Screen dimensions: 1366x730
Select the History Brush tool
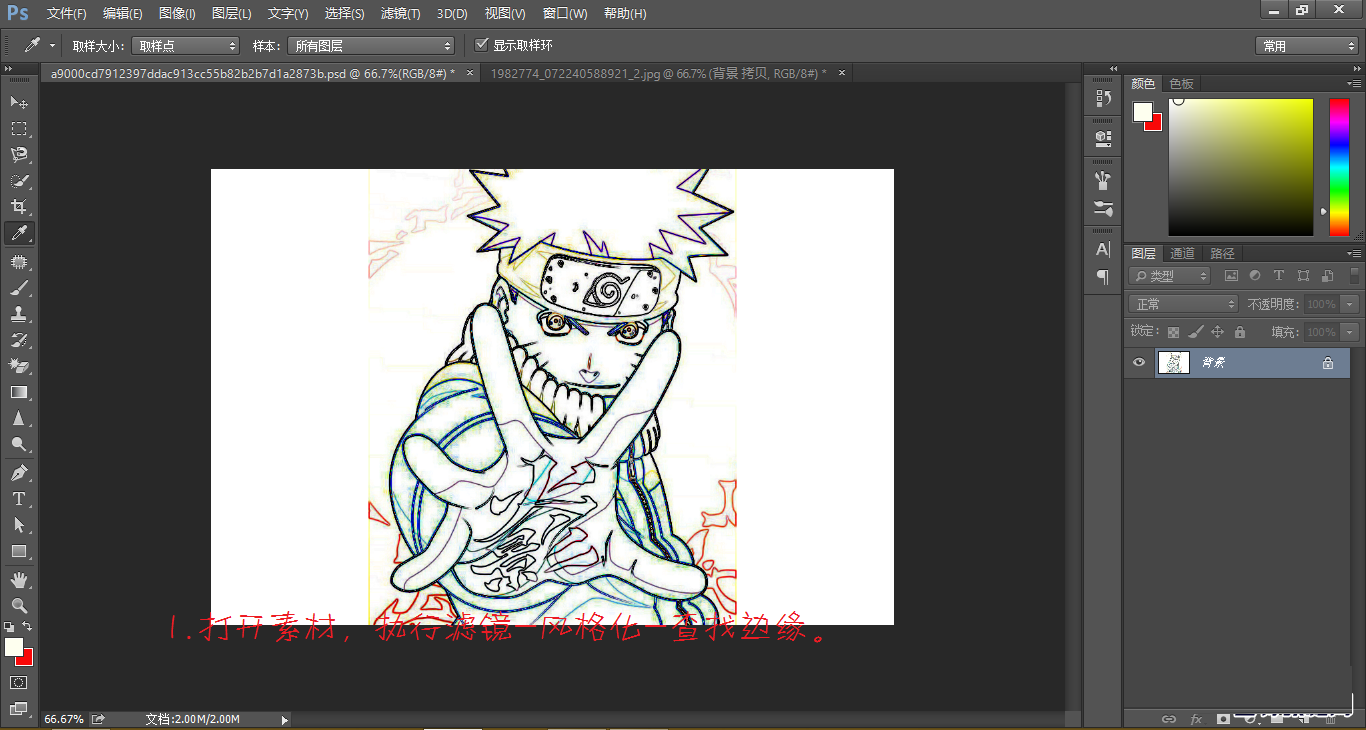19,340
